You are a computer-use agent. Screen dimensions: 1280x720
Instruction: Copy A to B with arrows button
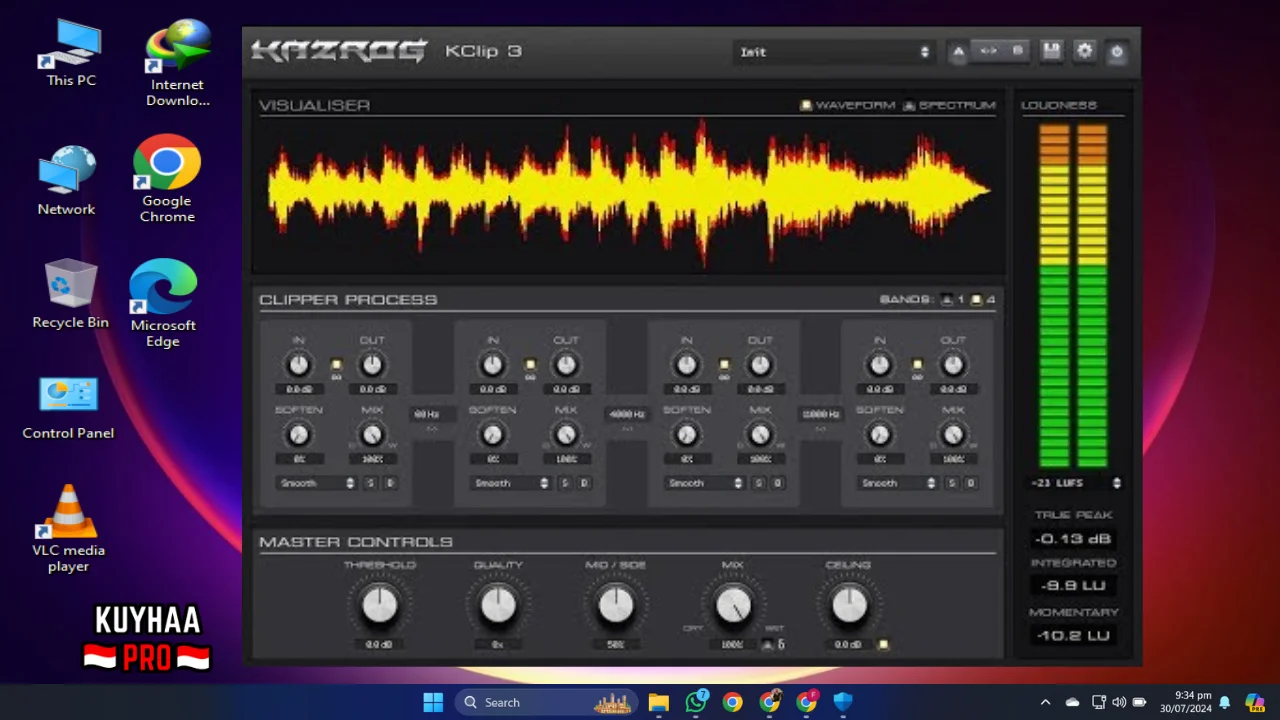click(988, 51)
